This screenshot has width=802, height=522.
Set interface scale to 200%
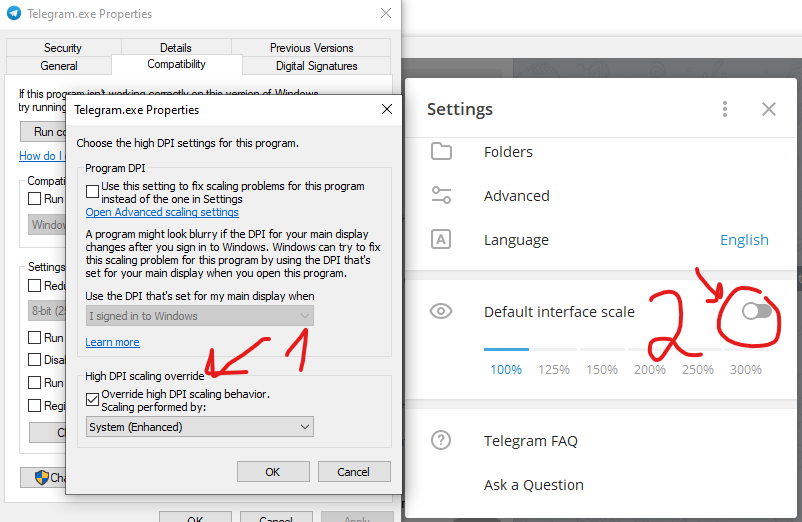pyautogui.click(x=650, y=369)
